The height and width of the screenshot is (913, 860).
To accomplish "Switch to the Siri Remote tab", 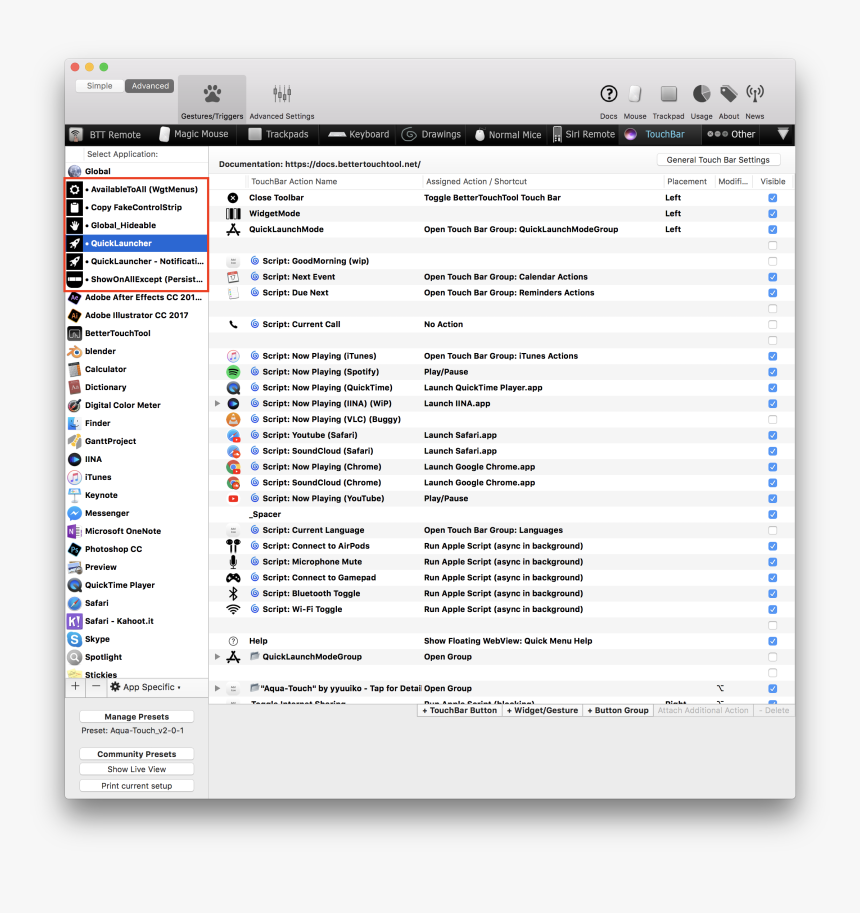I will [583, 135].
